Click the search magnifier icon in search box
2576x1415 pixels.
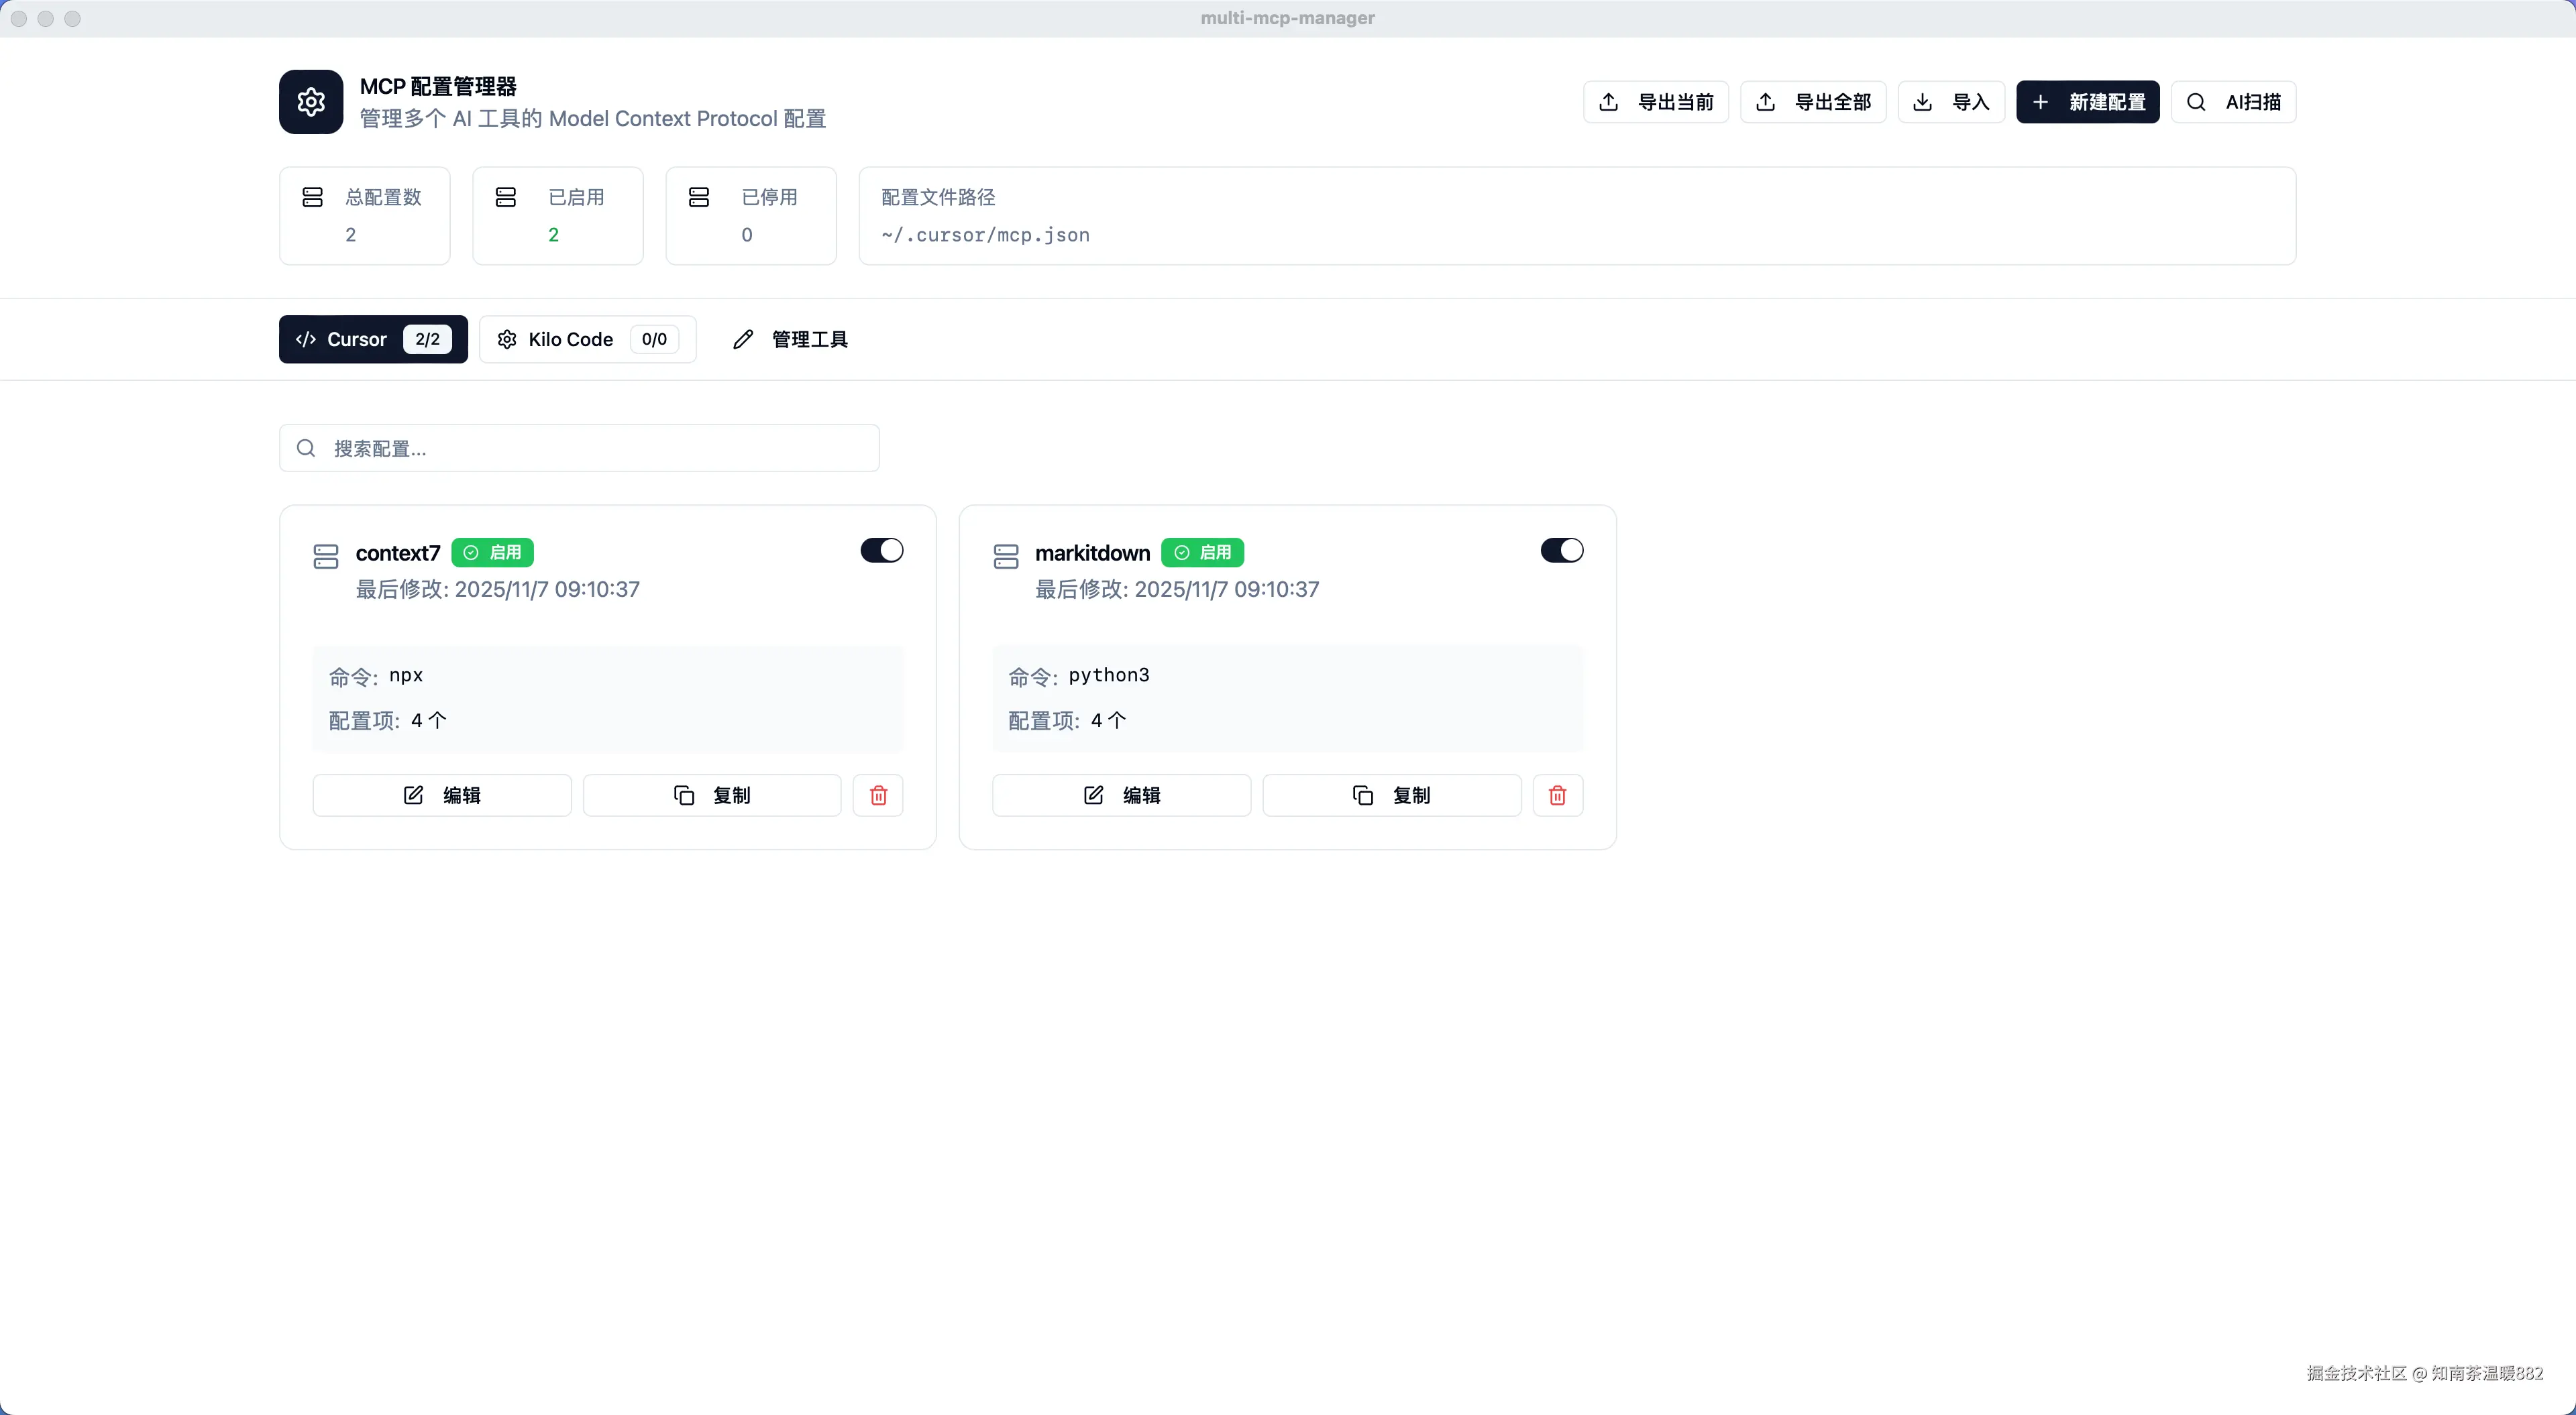click(306, 448)
